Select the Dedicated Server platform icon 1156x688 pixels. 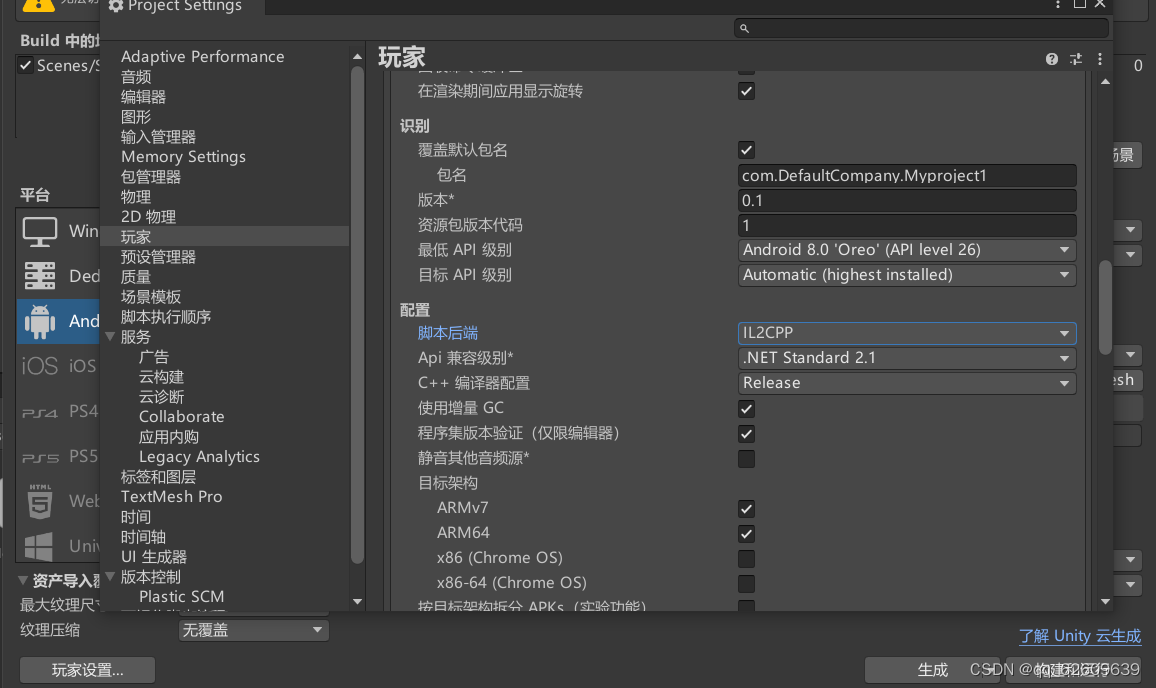pos(40,276)
